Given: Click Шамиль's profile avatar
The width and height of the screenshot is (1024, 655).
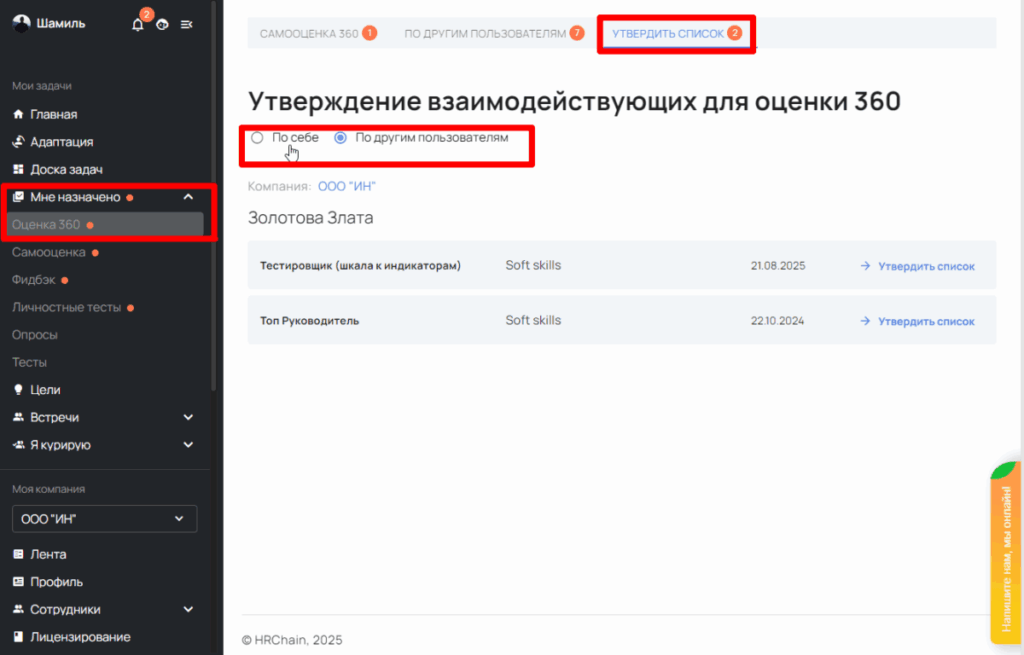Looking at the screenshot, I should [x=20, y=24].
